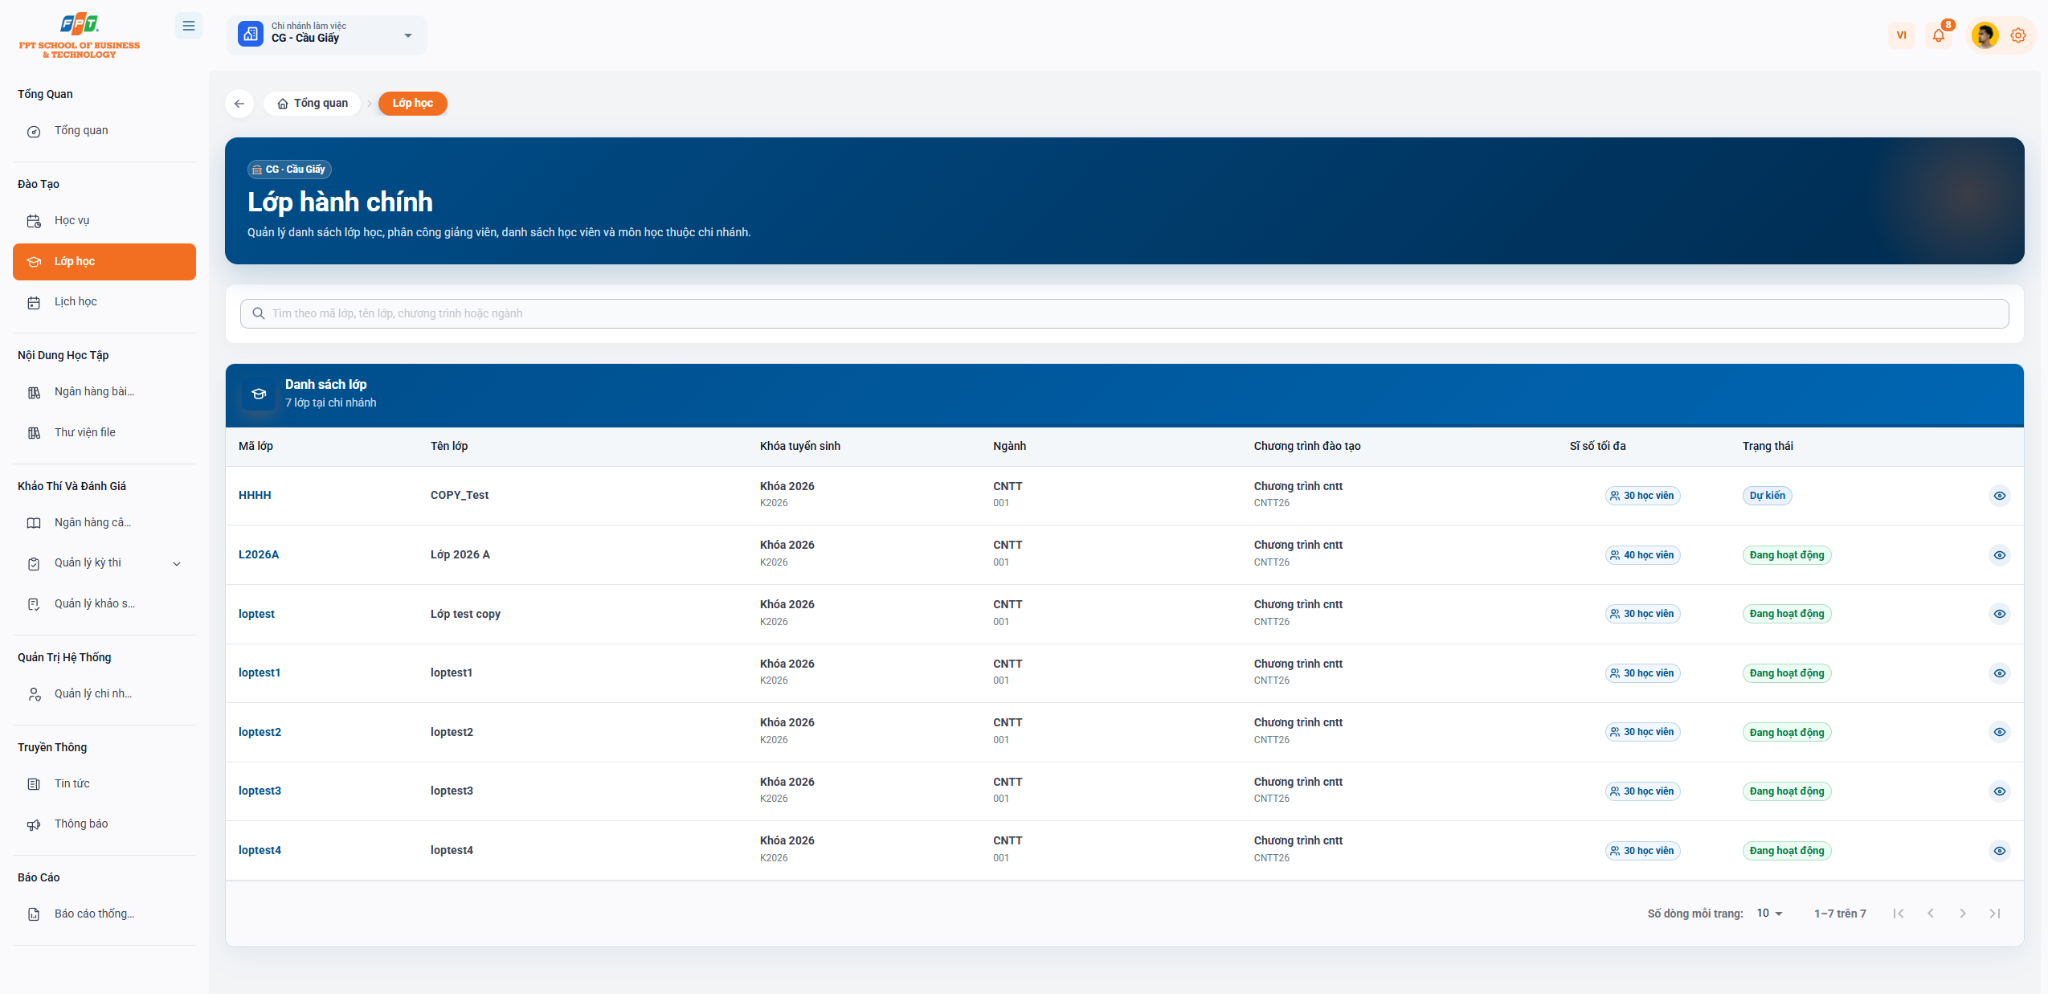Screen dimensions: 2048x994
Task: Open Thông báo sidebar item
Action: (x=104, y=824)
